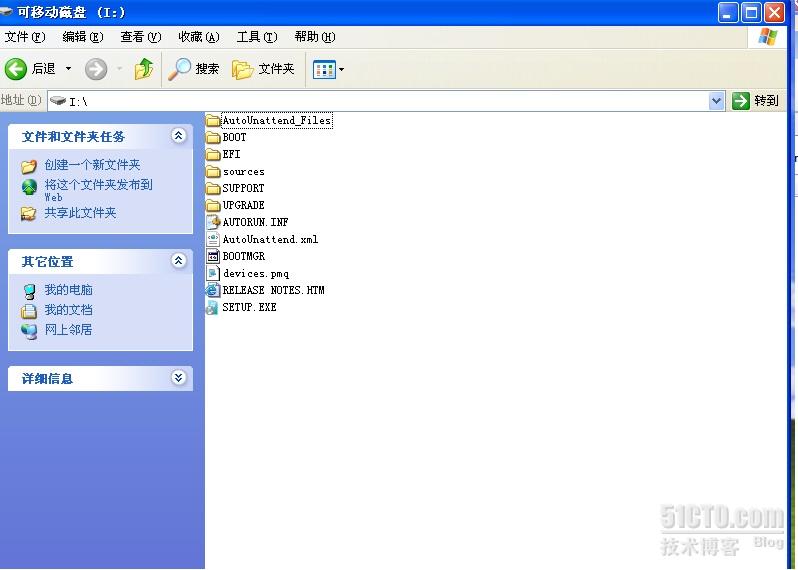This screenshot has height=570, width=798.
Task: Click 共享此文件夹 link
Action: [80, 213]
